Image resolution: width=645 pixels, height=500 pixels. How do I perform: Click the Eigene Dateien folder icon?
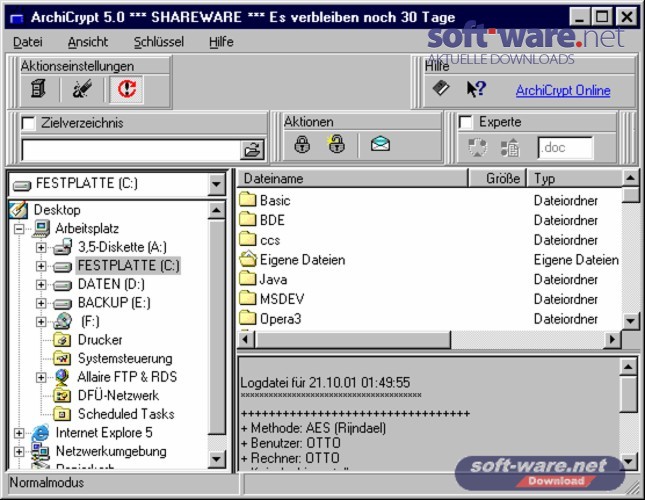248,259
